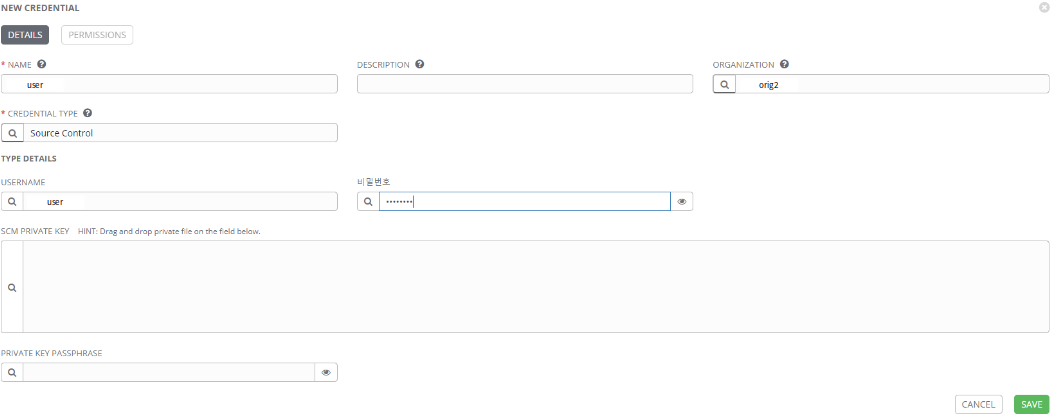Select the Details tab
1058x420 pixels.
(25, 35)
